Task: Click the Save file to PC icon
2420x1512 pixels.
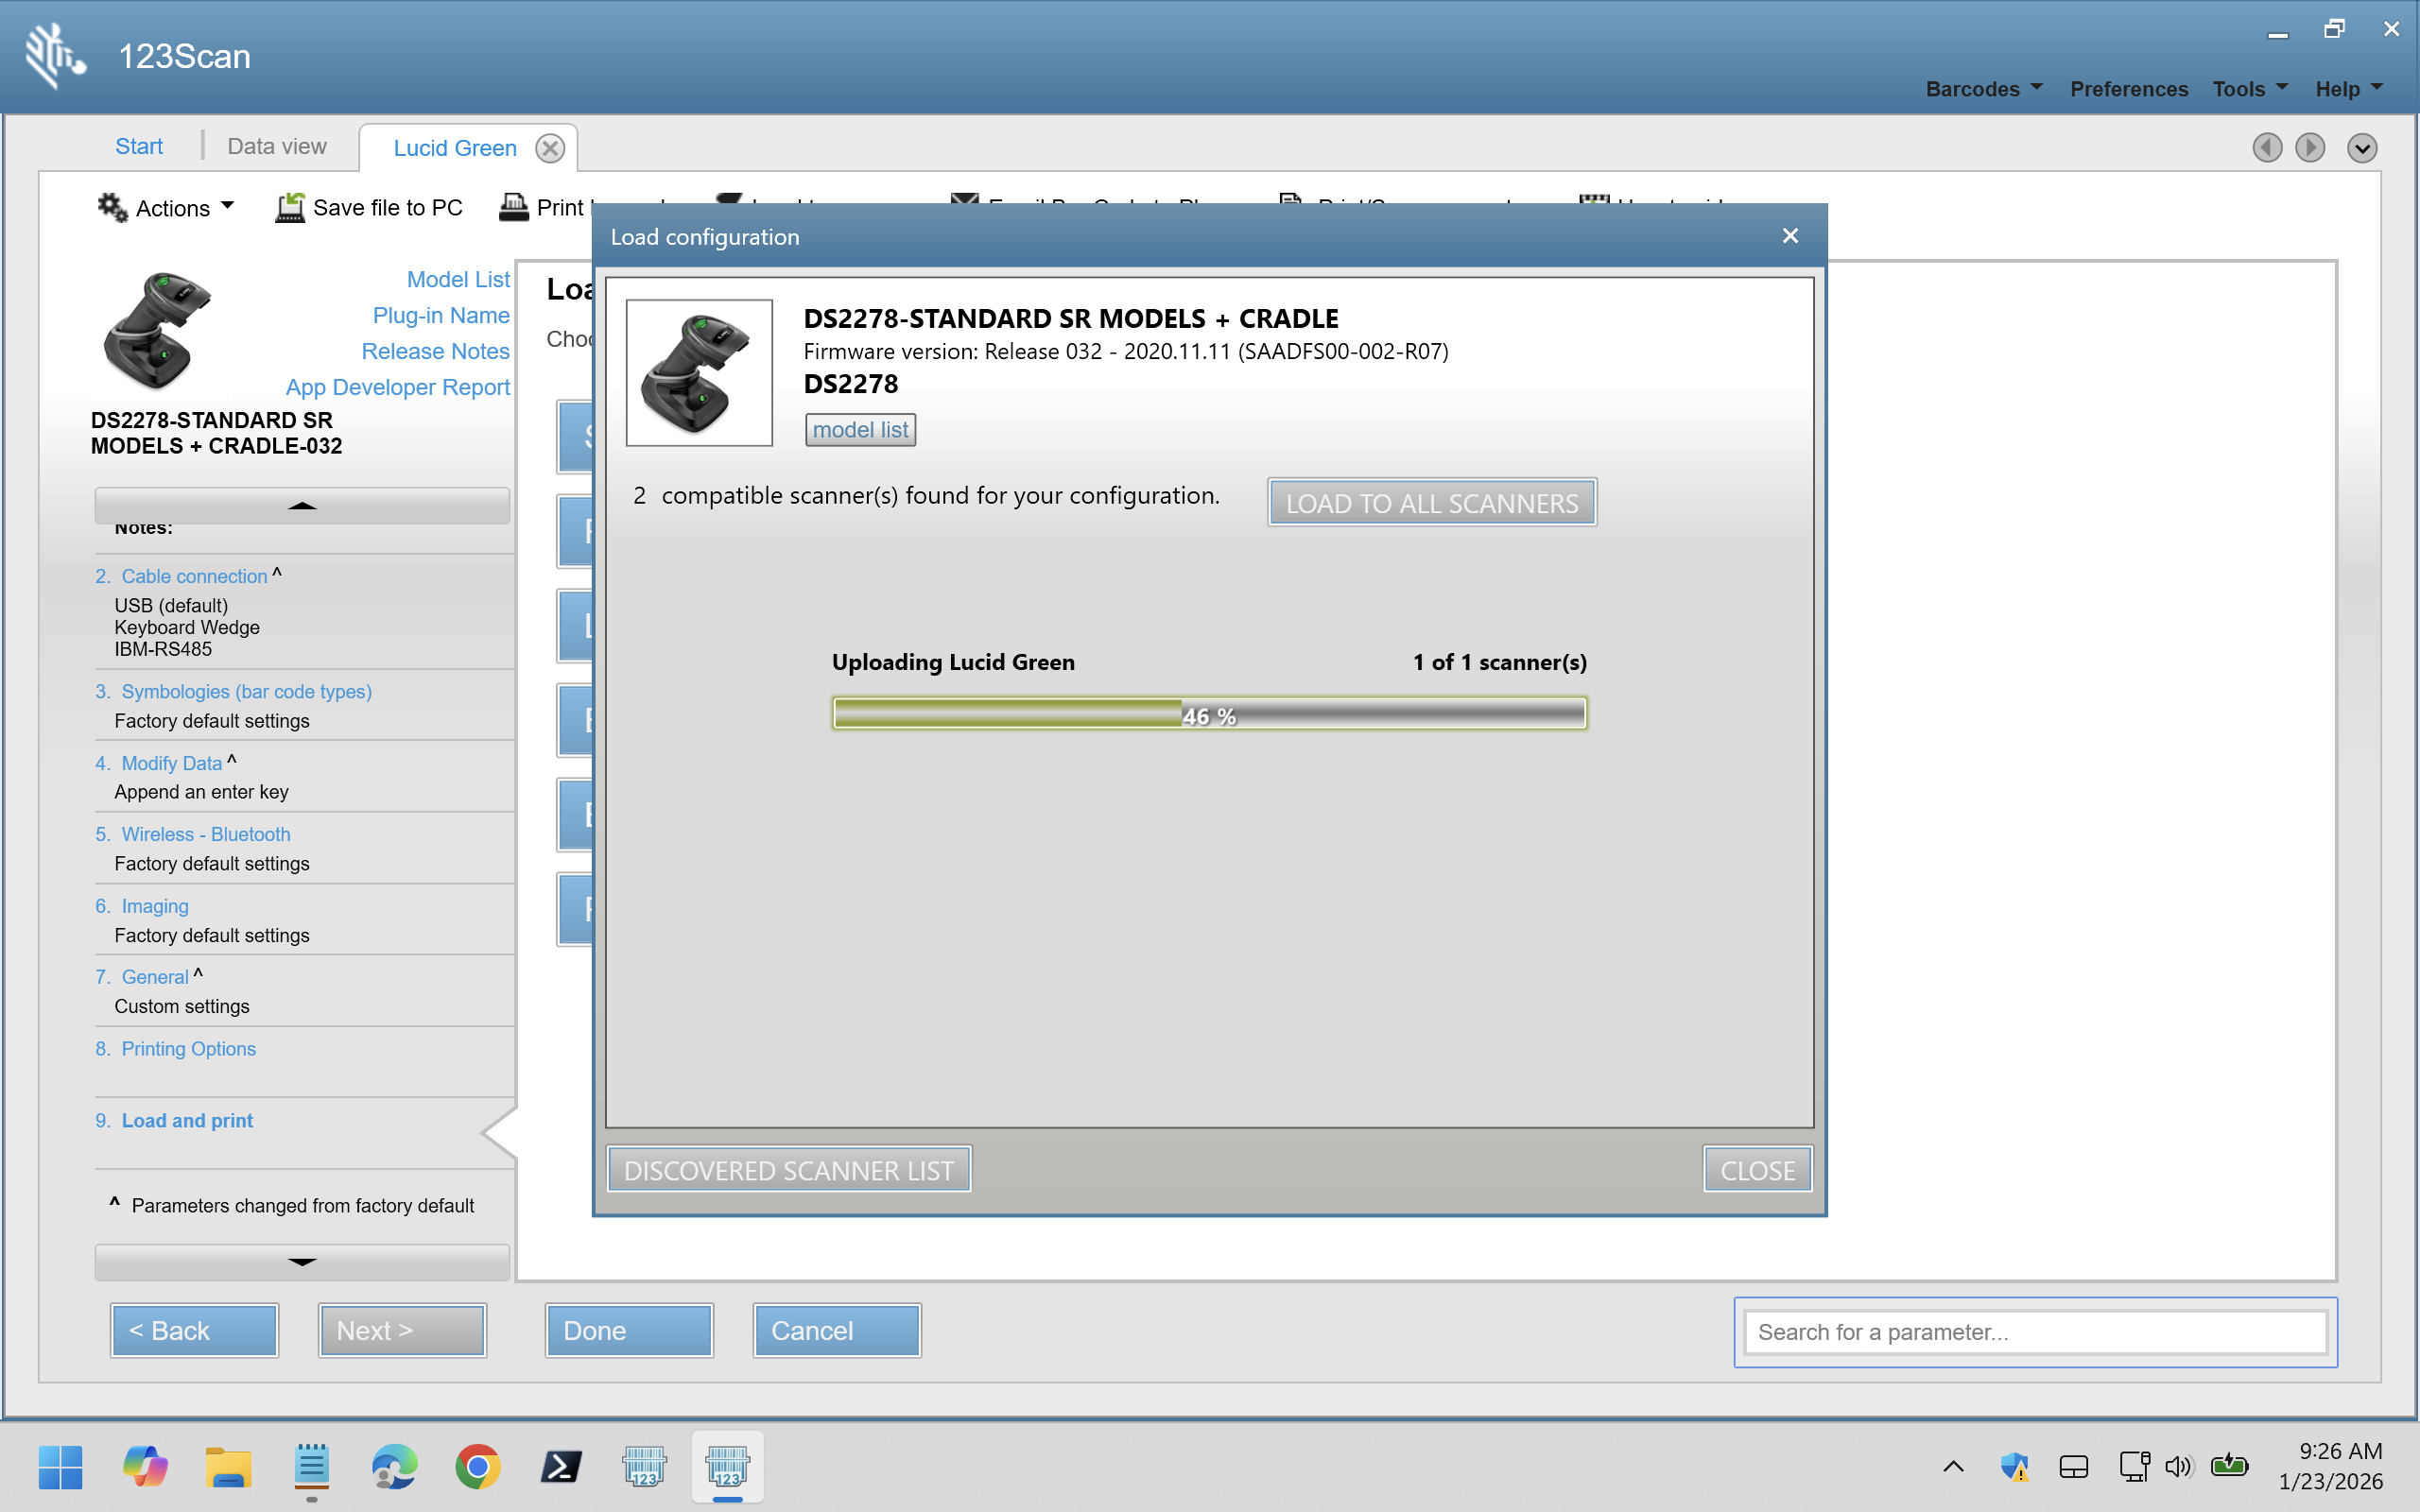Action: (x=290, y=207)
